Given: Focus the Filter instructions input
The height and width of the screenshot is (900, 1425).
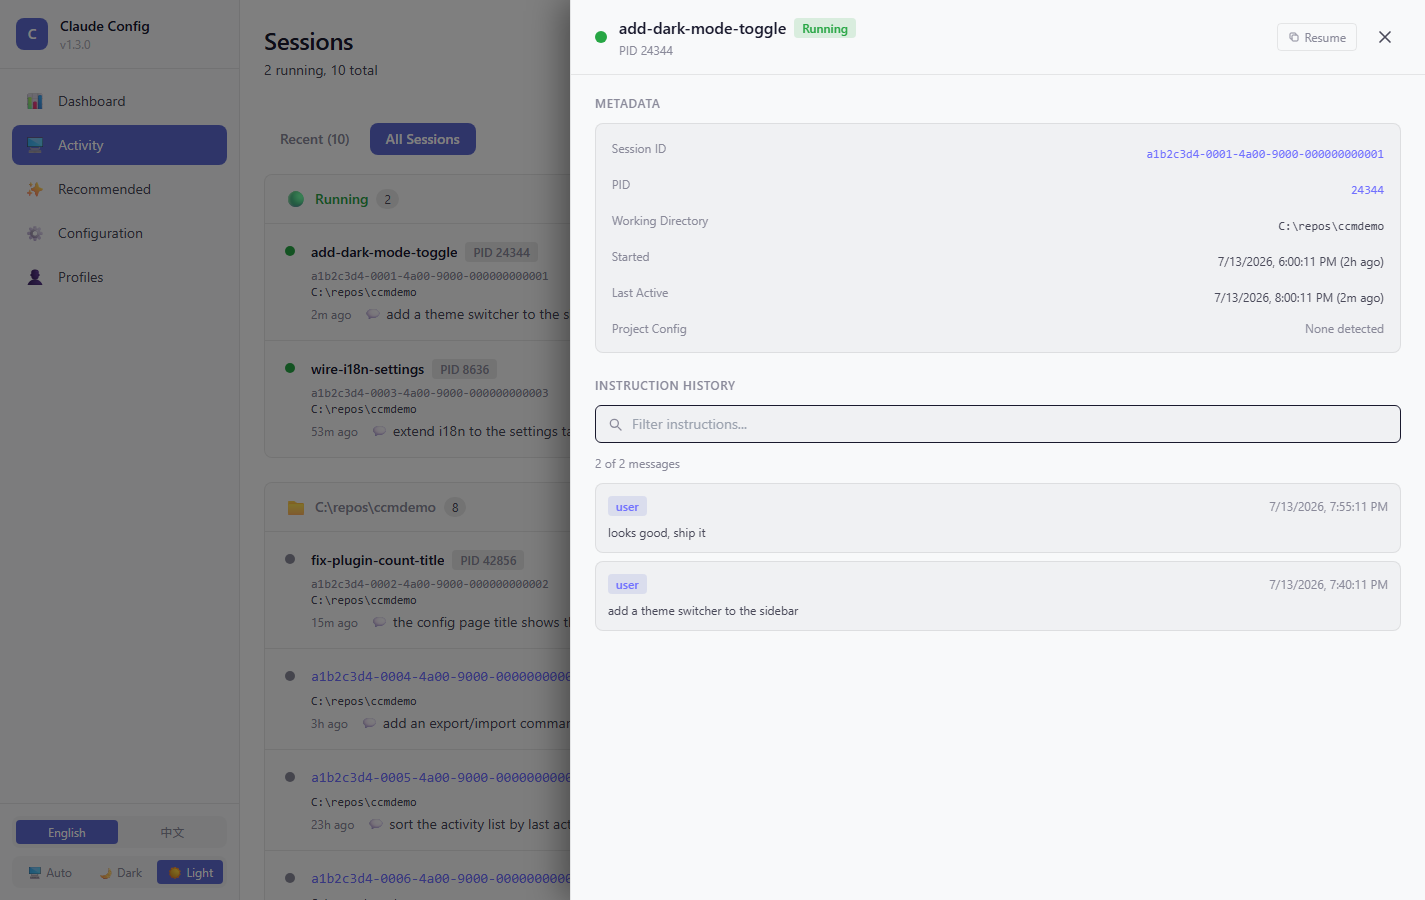Looking at the screenshot, I should click(x=998, y=424).
